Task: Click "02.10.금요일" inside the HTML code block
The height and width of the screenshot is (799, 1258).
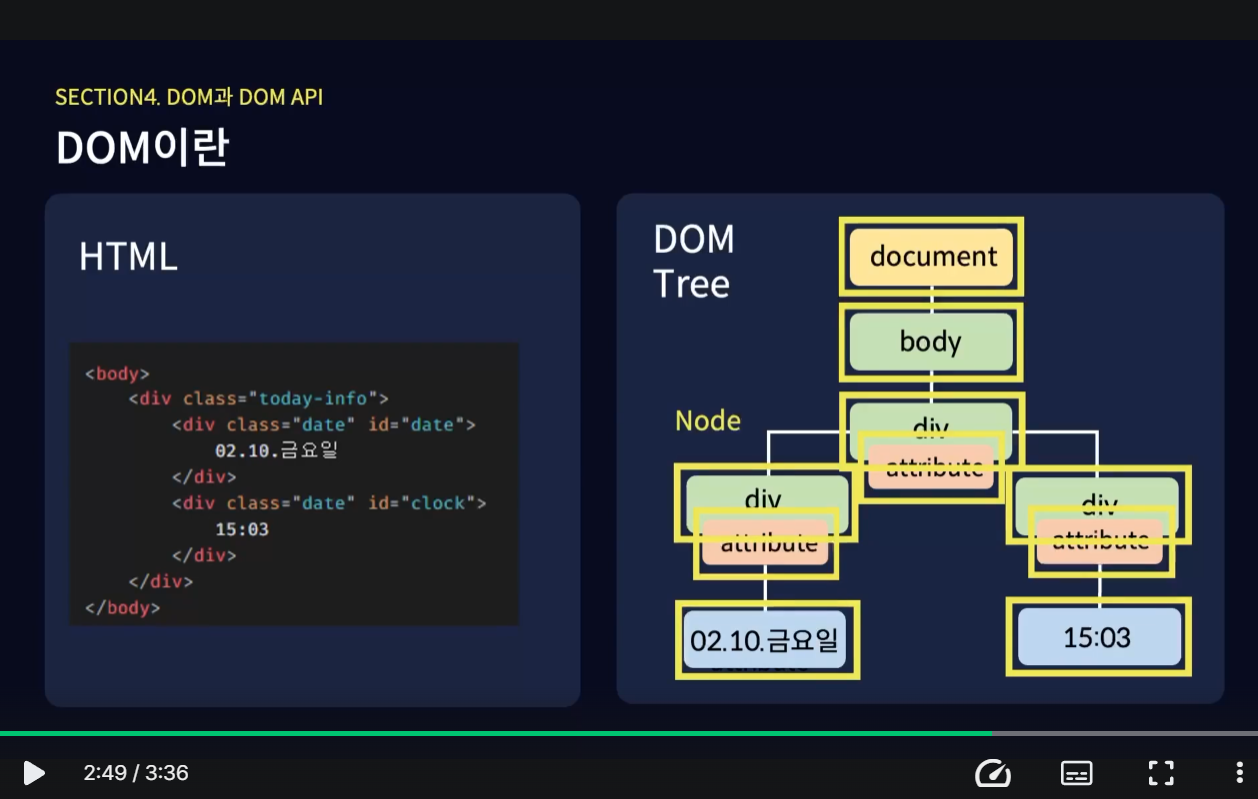Action: (277, 450)
